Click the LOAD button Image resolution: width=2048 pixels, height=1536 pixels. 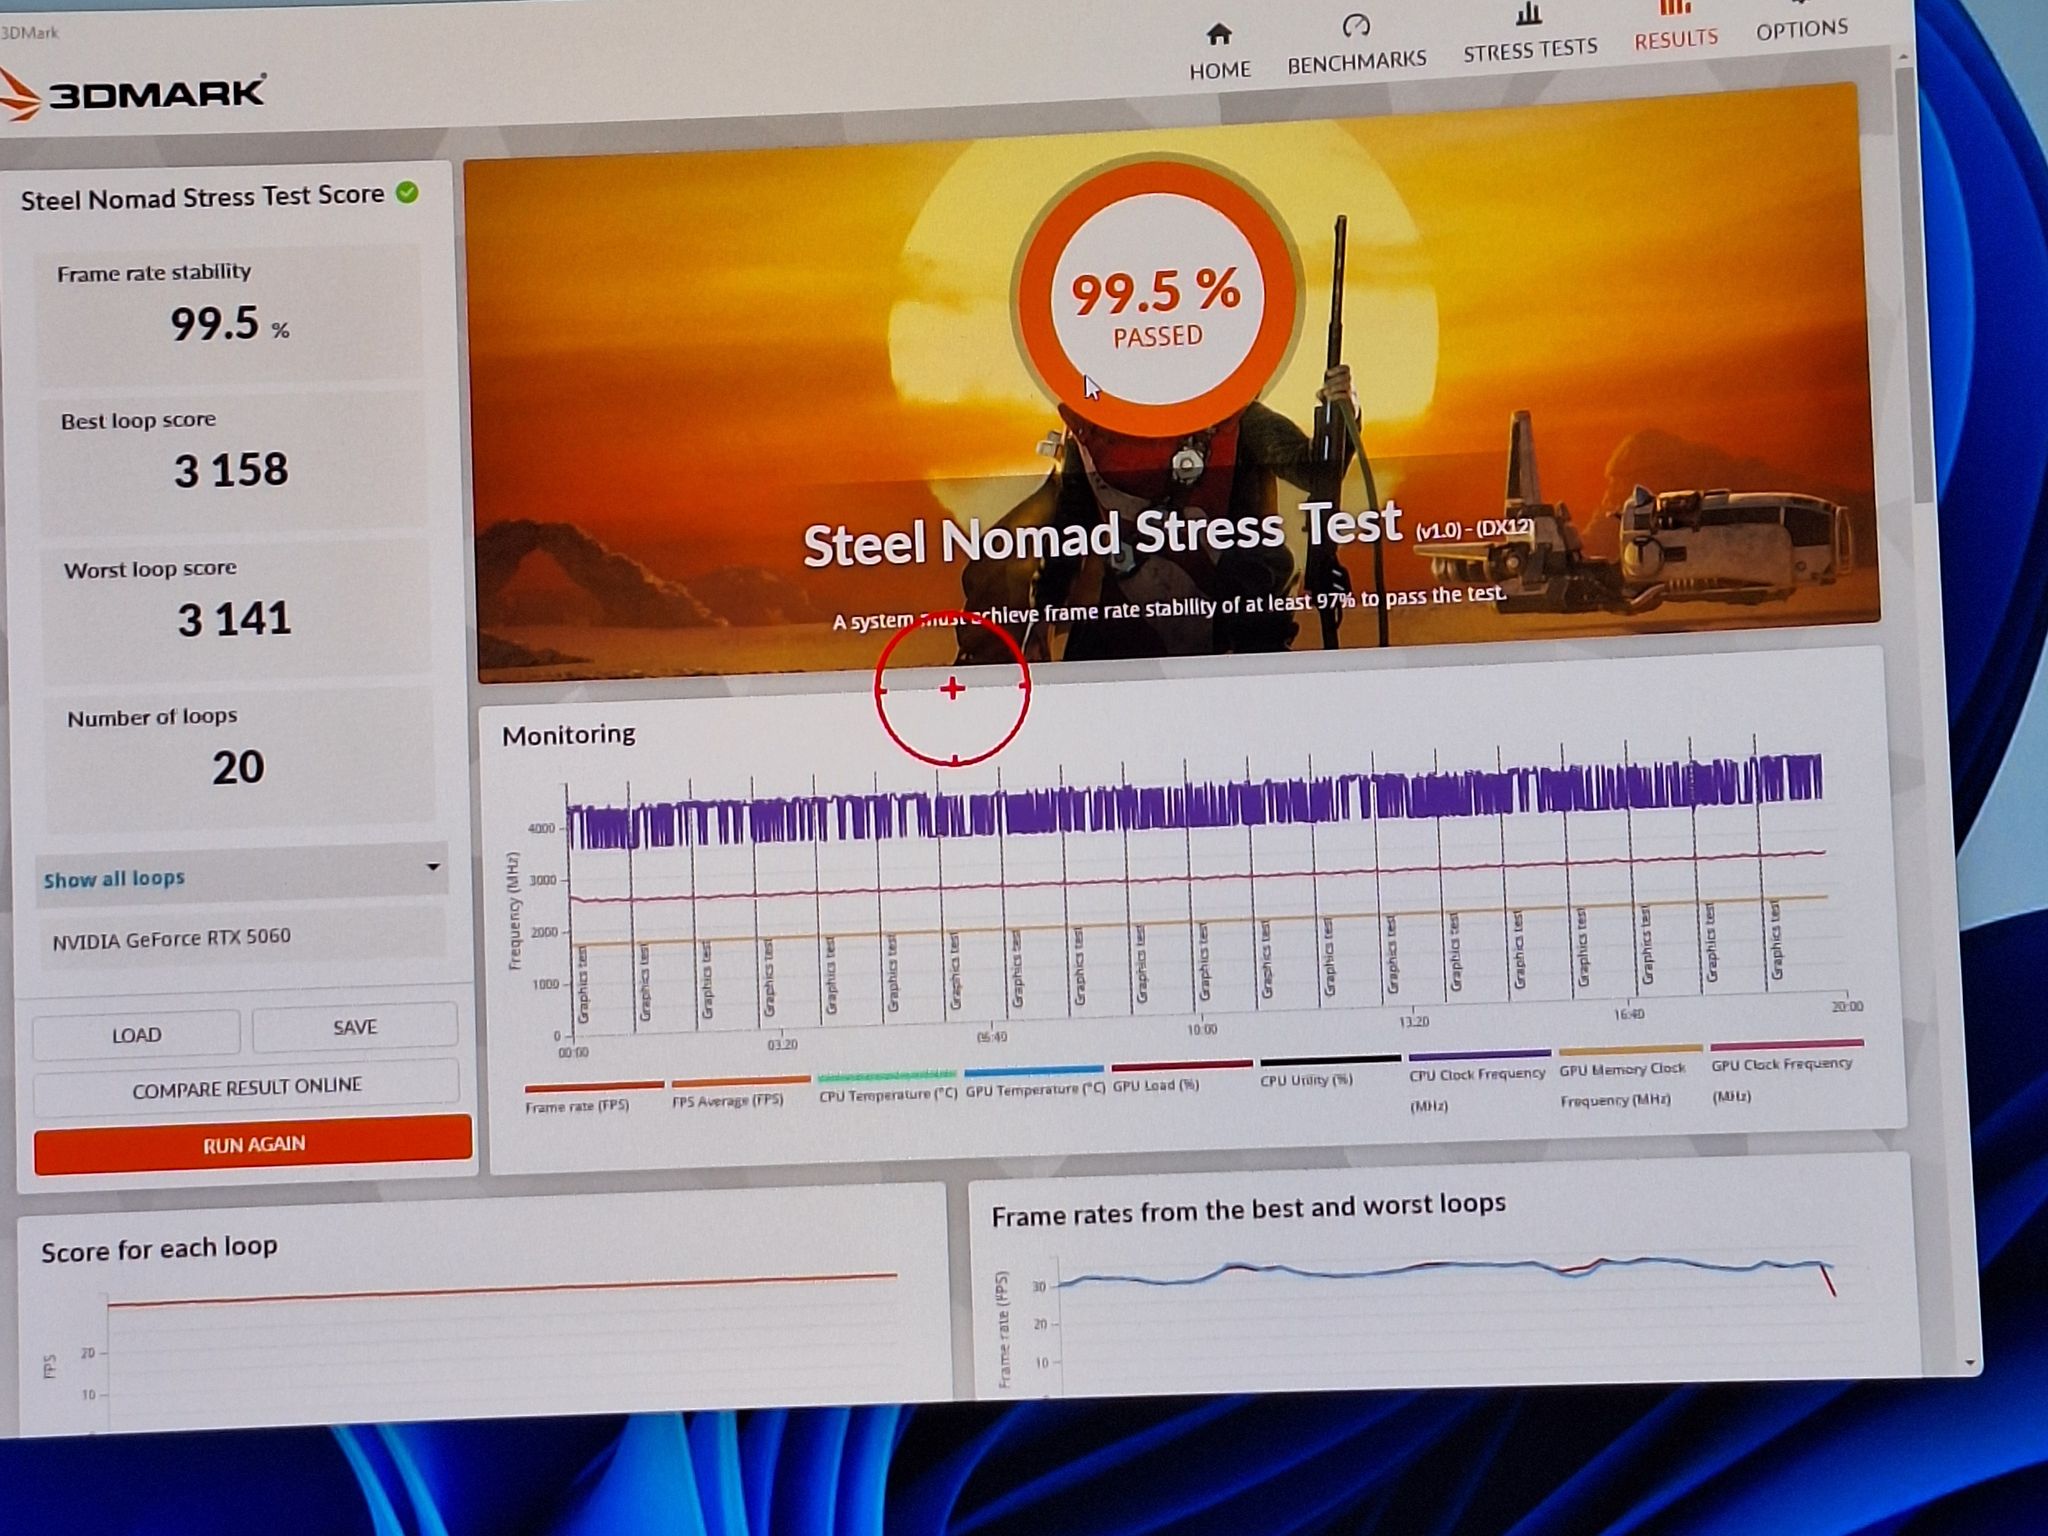pos(136,1034)
